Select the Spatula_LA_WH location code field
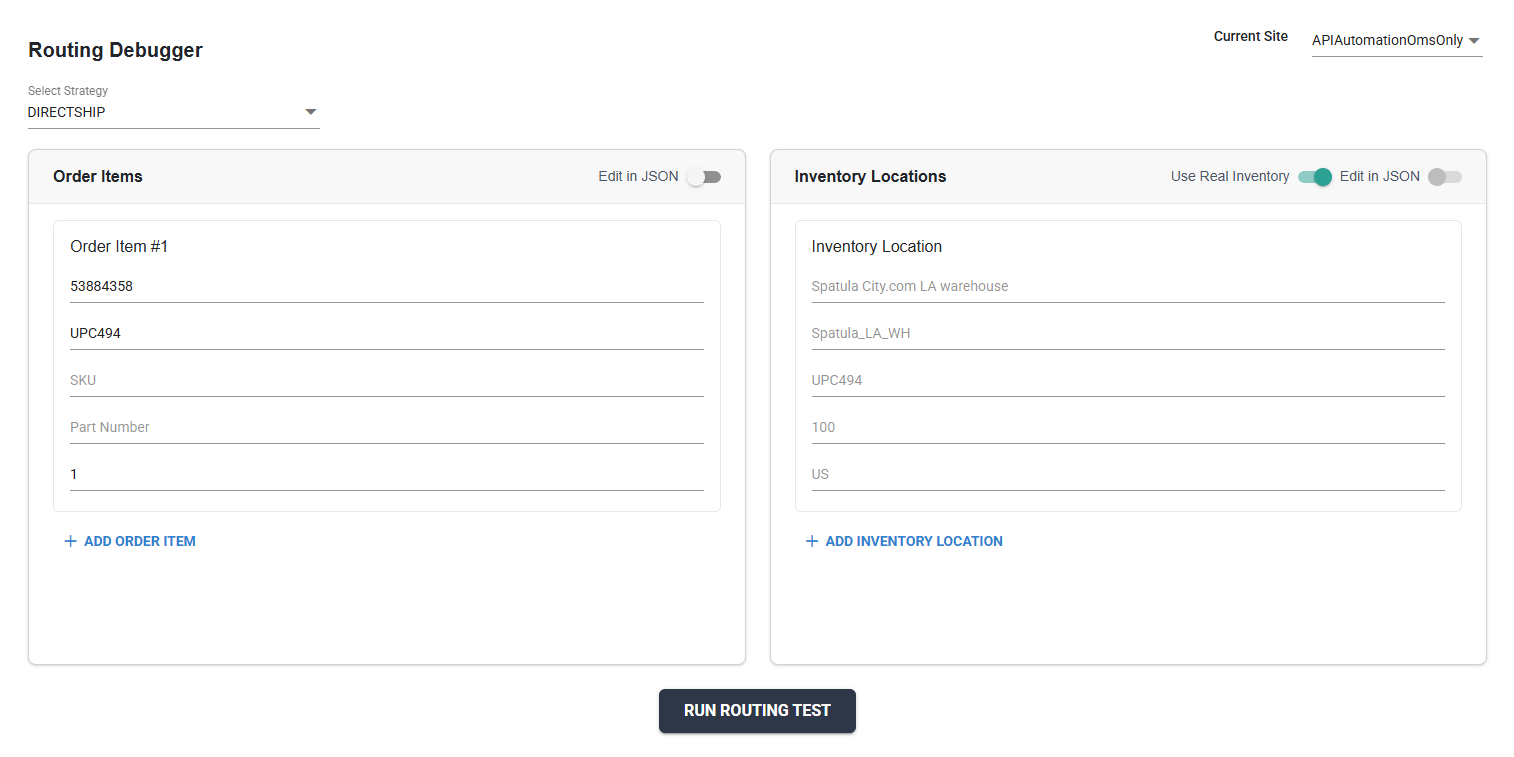Viewport: 1514px width, 757px height. tap(1127, 334)
